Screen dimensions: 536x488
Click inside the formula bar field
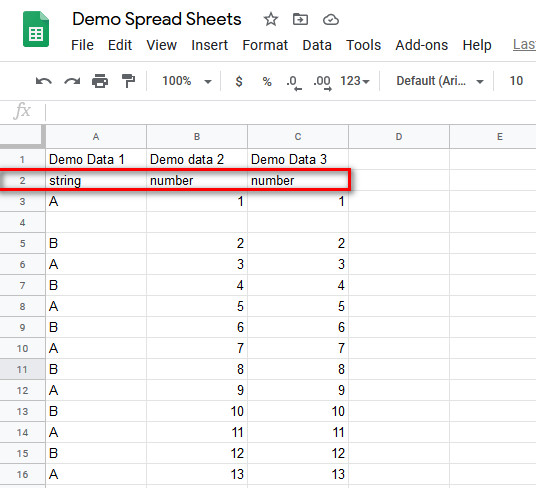pyautogui.click(x=291, y=112)
